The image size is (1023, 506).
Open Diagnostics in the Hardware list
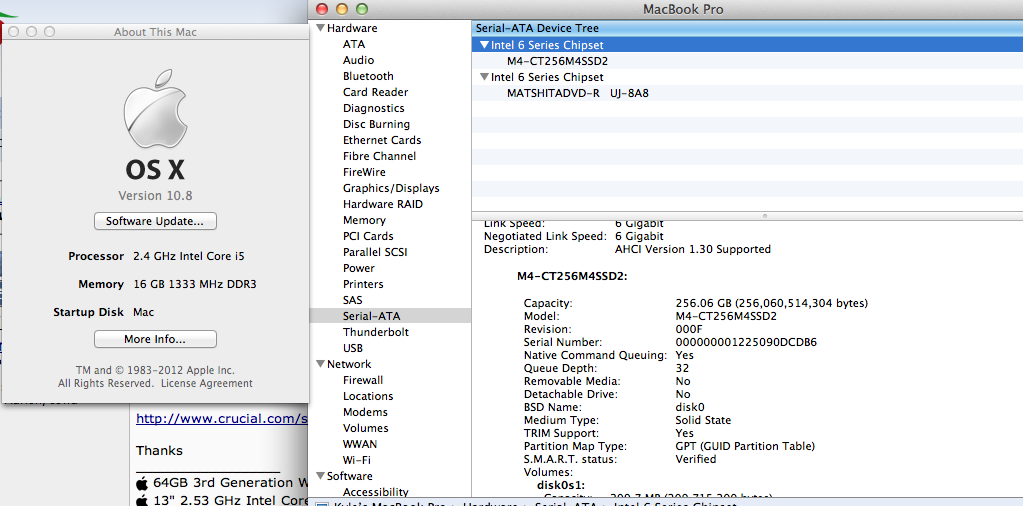click(x=373, y=108)
